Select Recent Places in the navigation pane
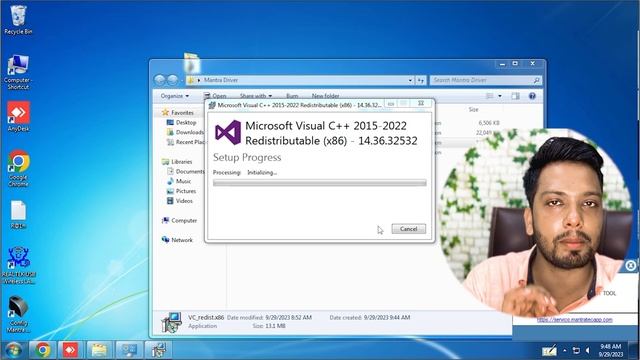 (186, 142)
